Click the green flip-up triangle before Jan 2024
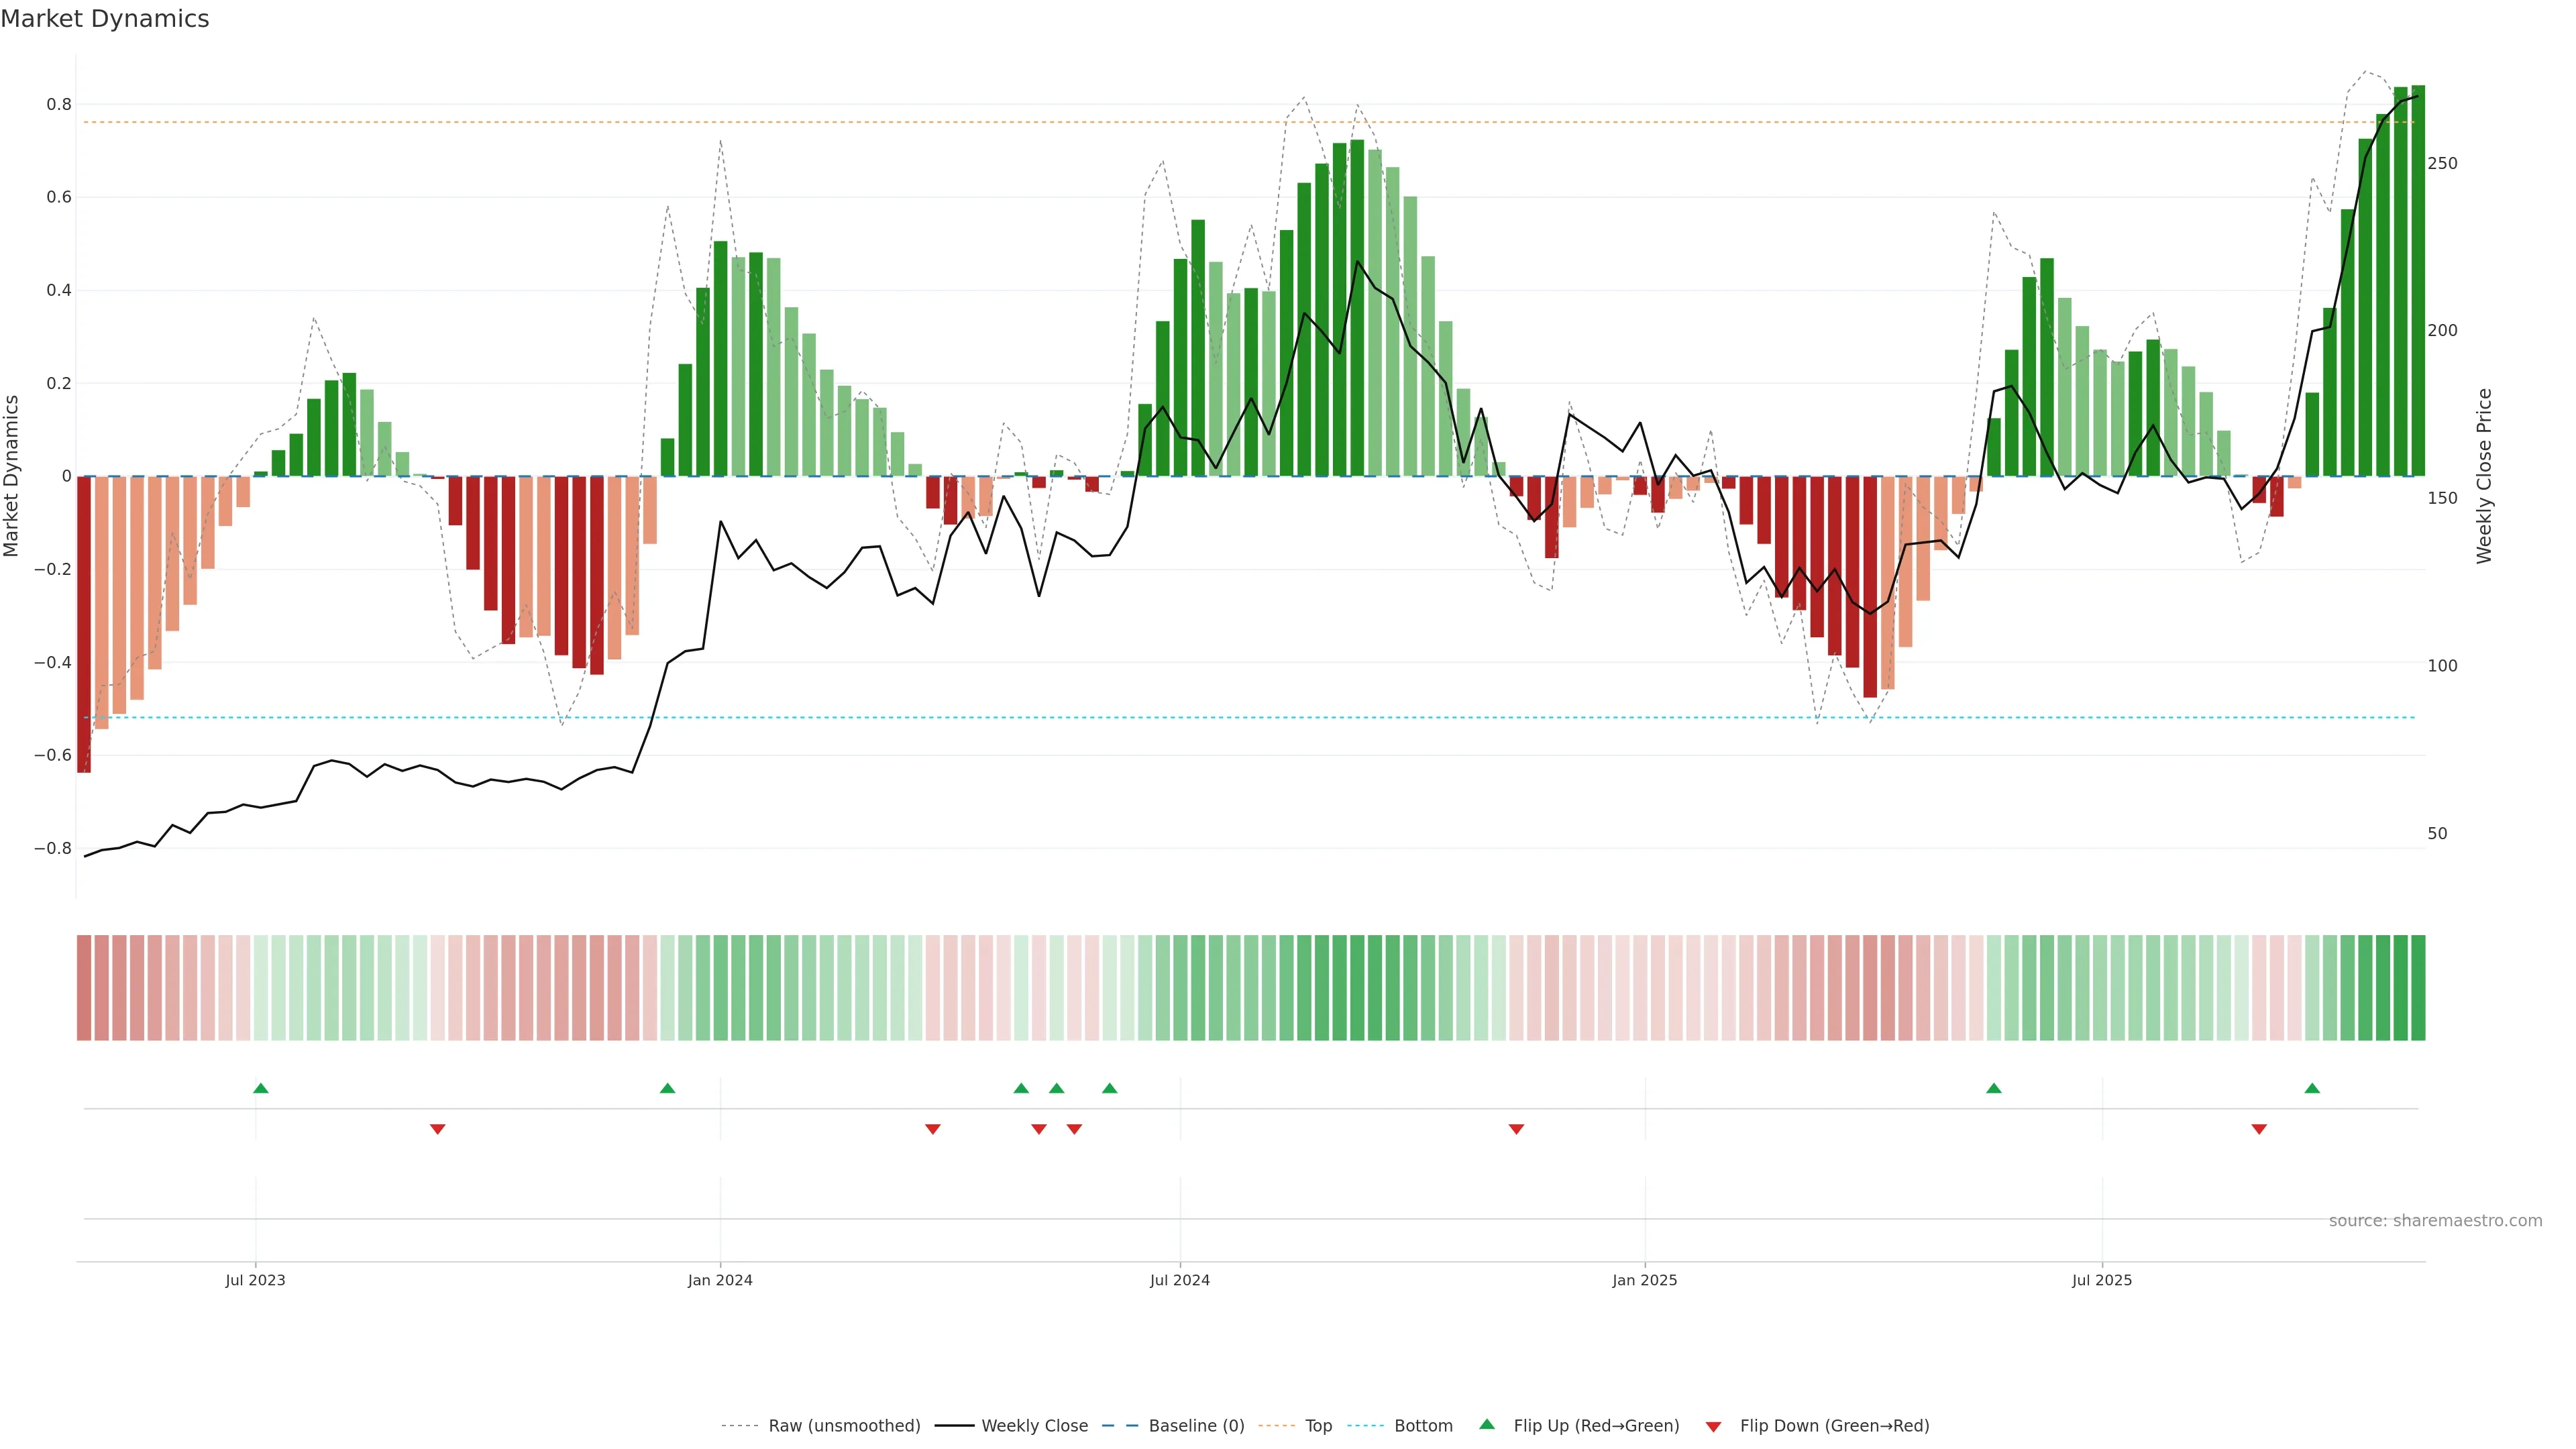This screenshot has width=2576, height=1449. pyautogui.click(x=668, y=1088)
